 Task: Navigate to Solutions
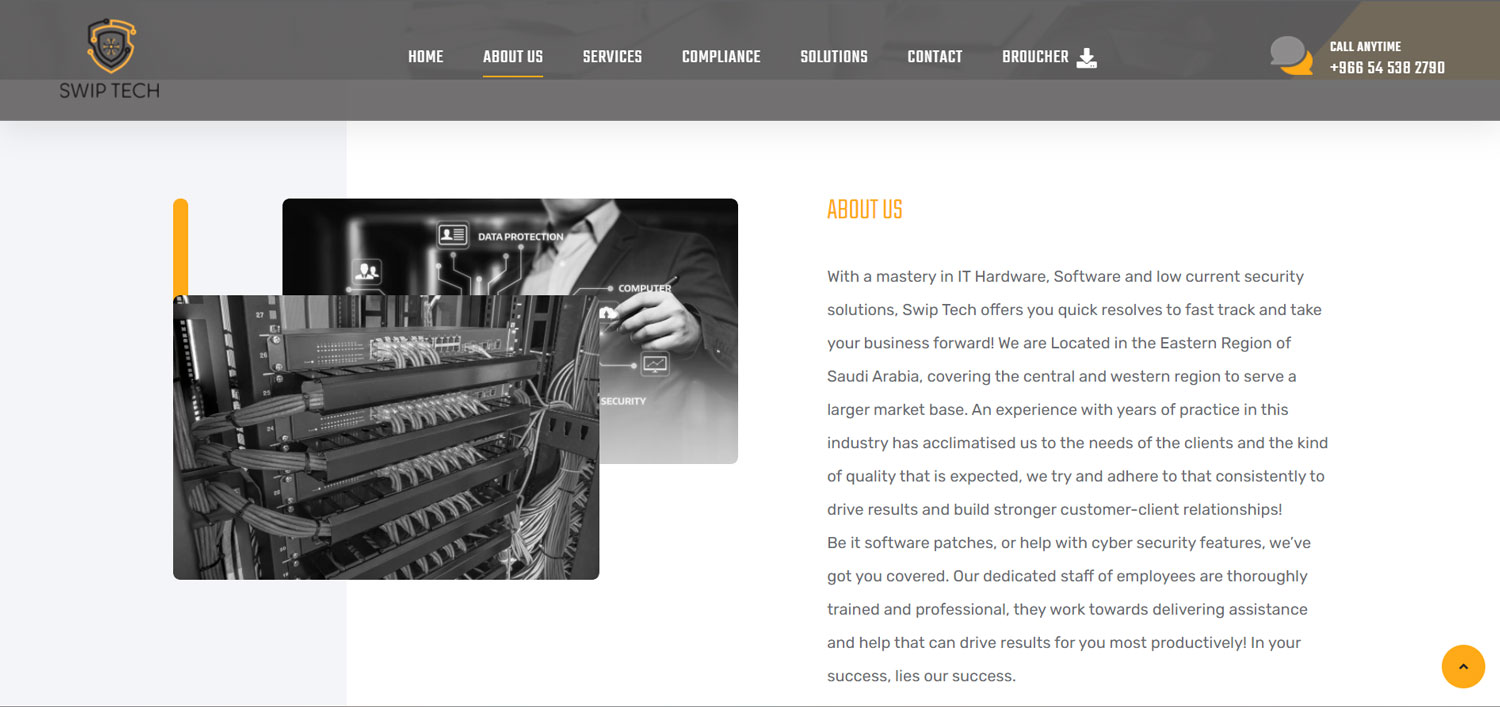(x=834, y=57)
